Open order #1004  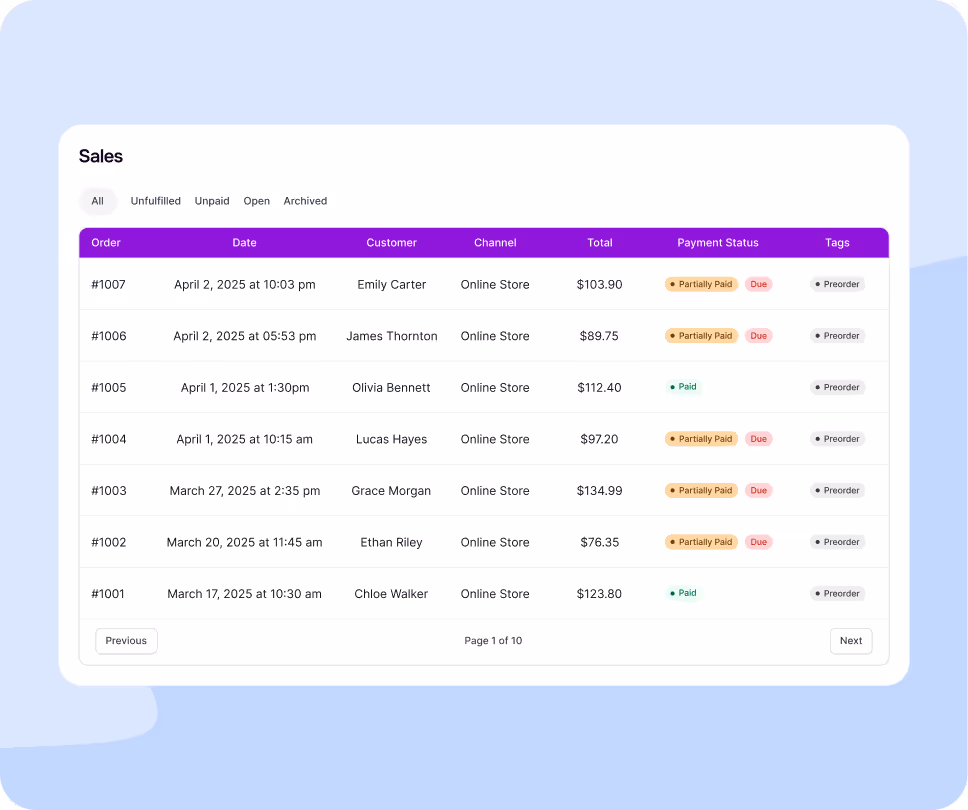pyautogui.click(x=109, y=439)
